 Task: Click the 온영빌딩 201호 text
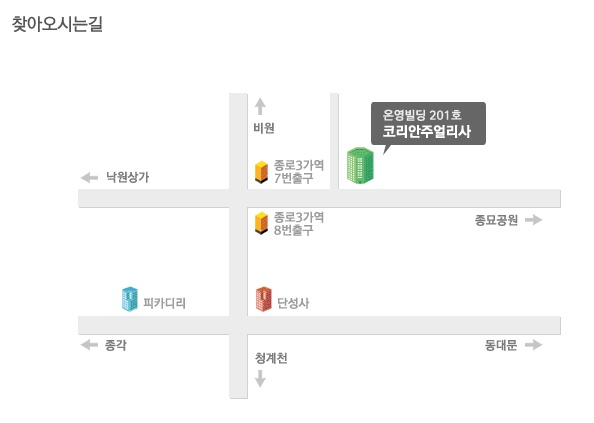(x=422, y=115)
